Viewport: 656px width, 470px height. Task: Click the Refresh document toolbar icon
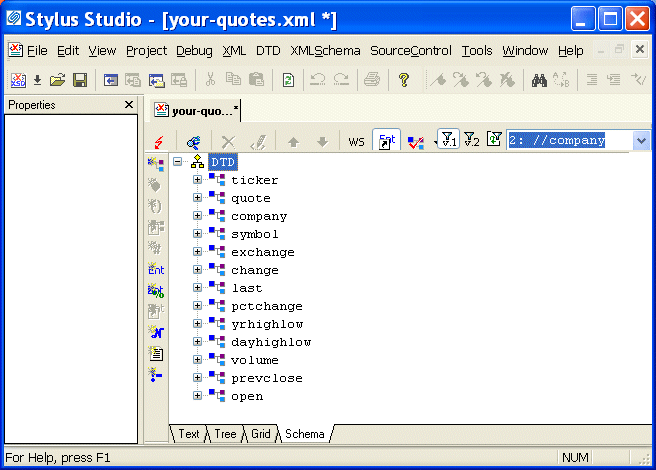289,80
